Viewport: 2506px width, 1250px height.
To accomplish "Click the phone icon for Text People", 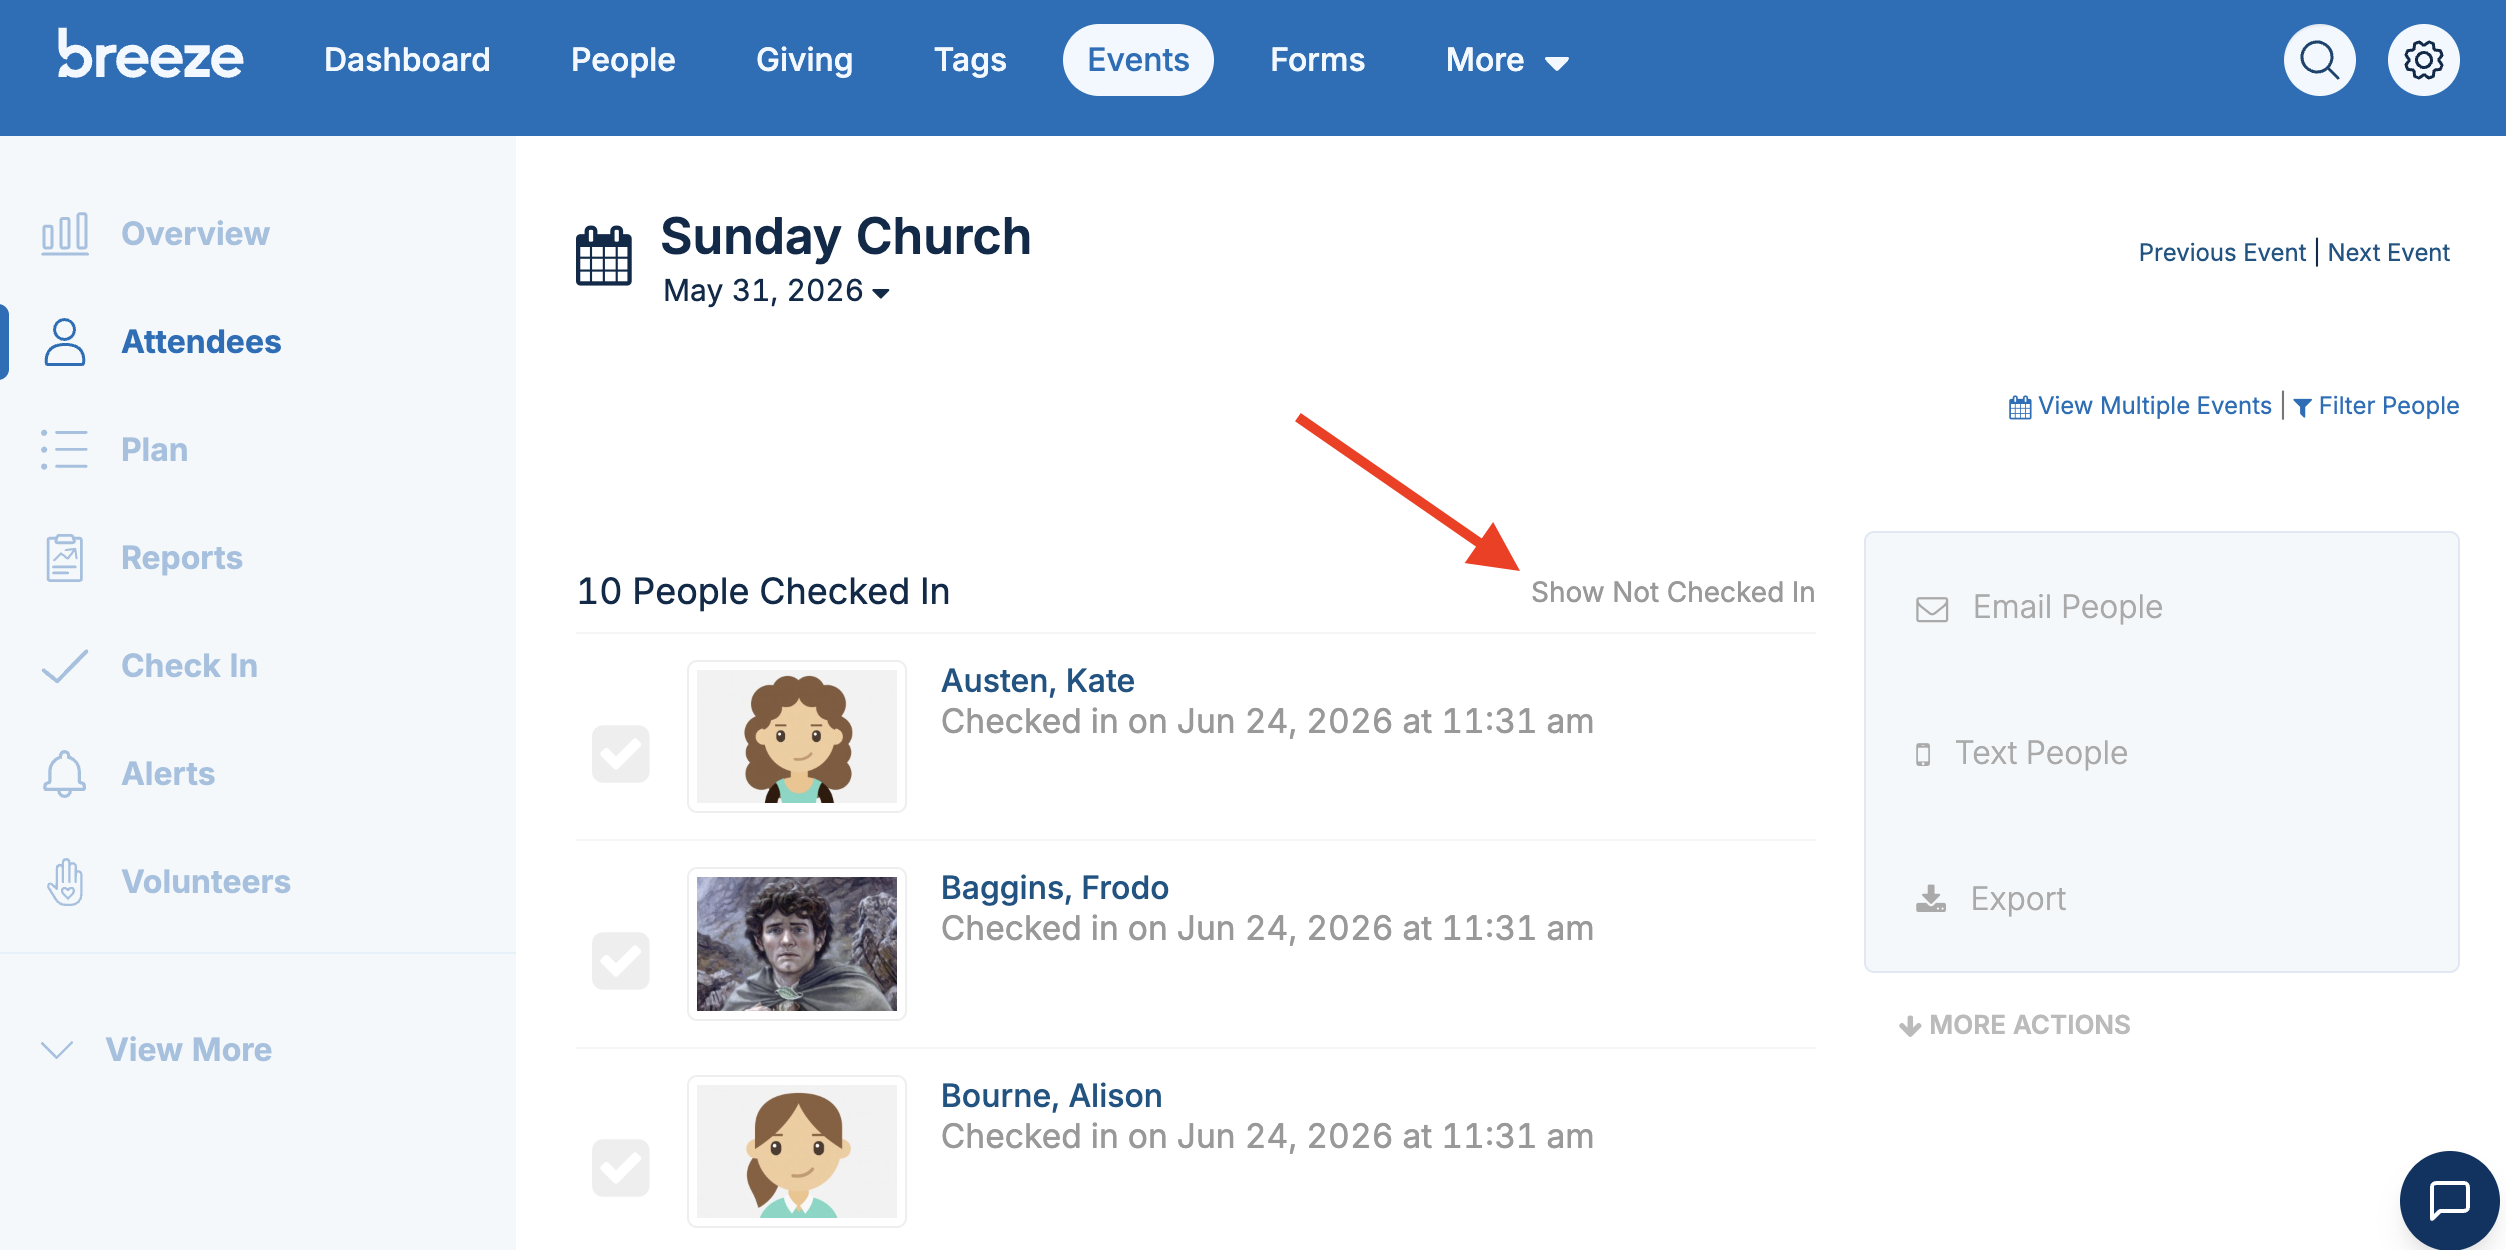I will tap(1923, 754).
